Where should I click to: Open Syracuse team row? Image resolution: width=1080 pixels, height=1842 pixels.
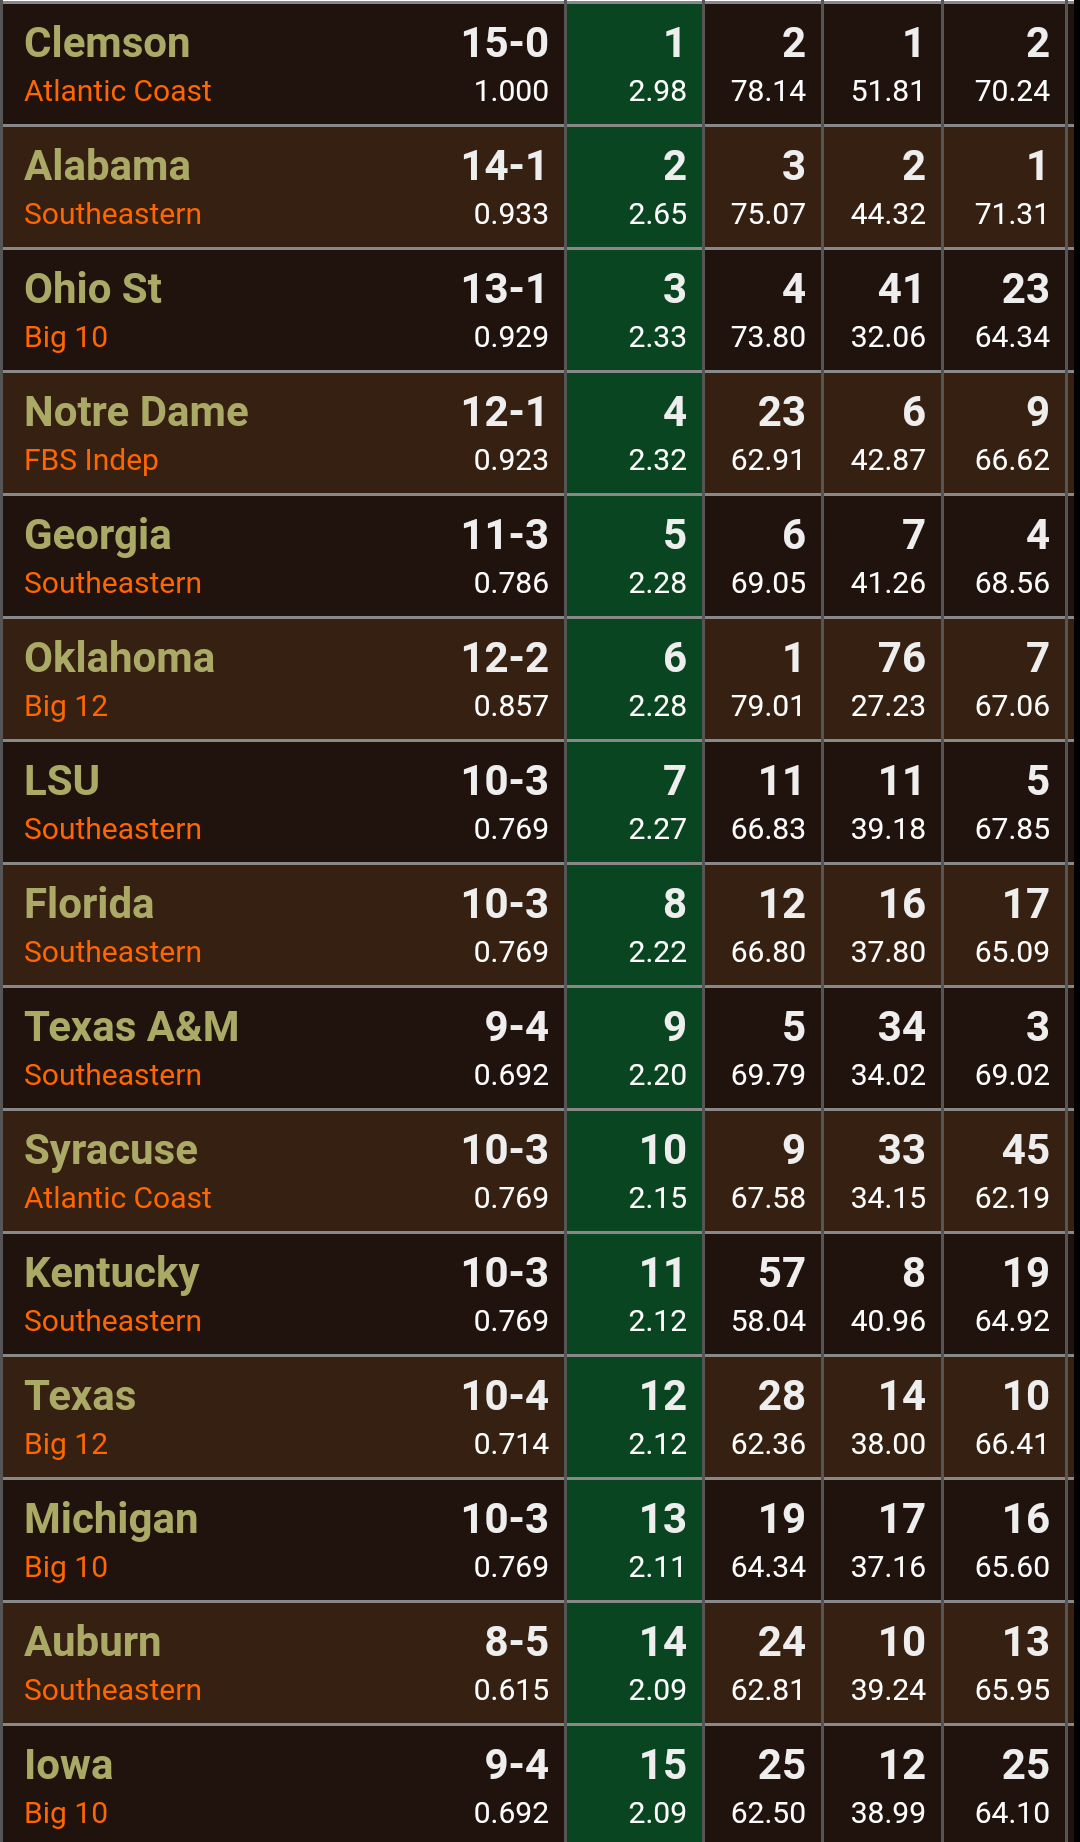[x=537, y=1171]
